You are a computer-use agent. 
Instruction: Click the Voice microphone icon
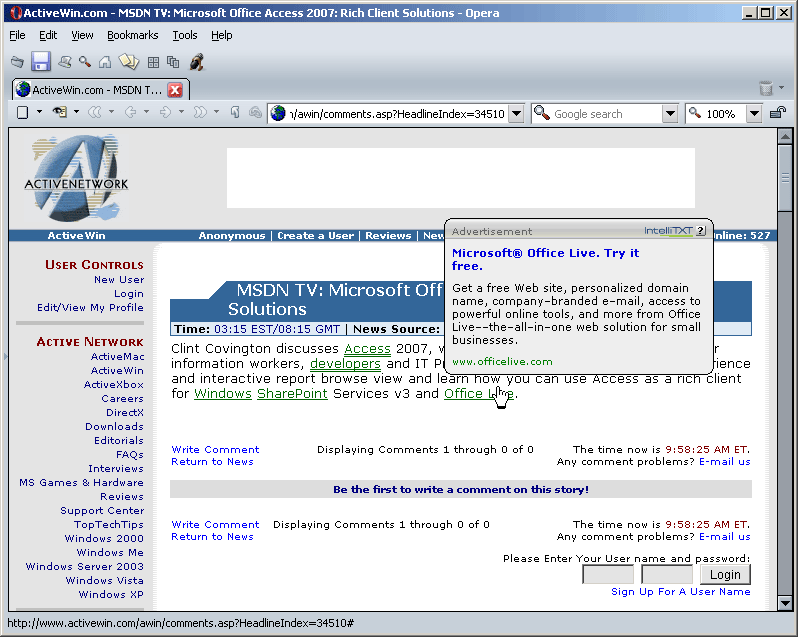pyautogui.click(x=197, y=62)
